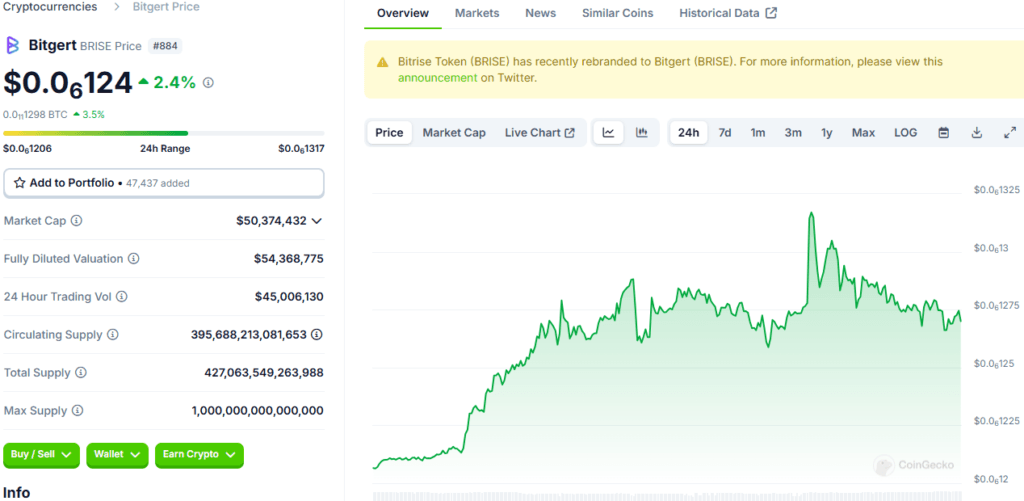Click the $45,006,130 trading volume value

pos(289,297)
